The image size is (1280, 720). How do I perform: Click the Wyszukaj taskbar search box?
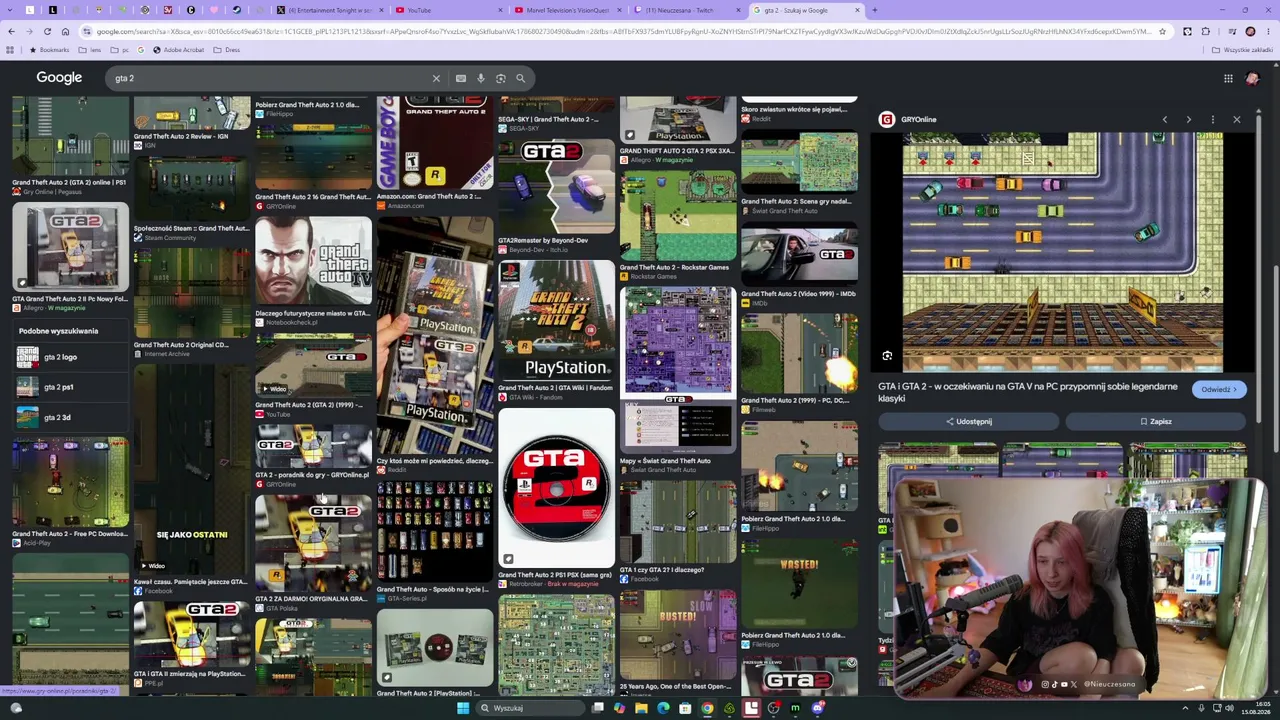[x=530, y=708]
